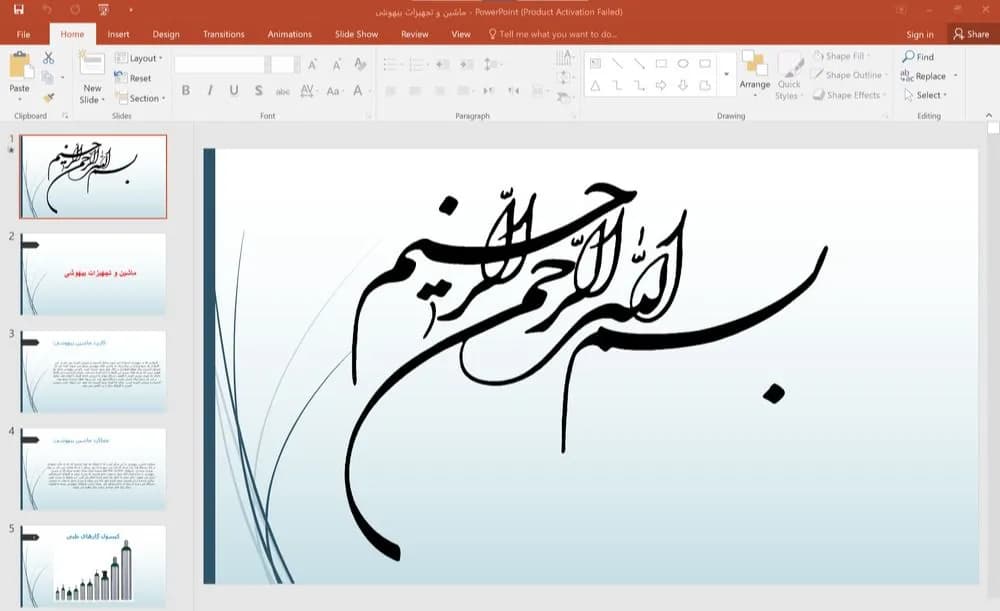Image resolution: width=1000 pixels, height=611 pixels.
Task: Toggle Bold formatting
Action: pos(186,91)
